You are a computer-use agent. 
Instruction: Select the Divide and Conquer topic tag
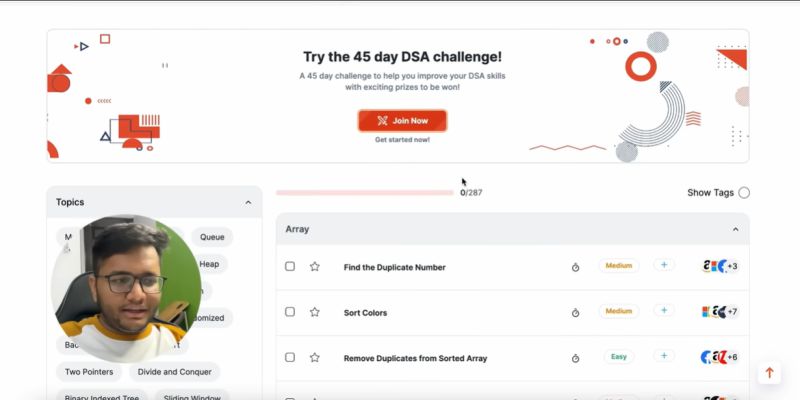174,372
